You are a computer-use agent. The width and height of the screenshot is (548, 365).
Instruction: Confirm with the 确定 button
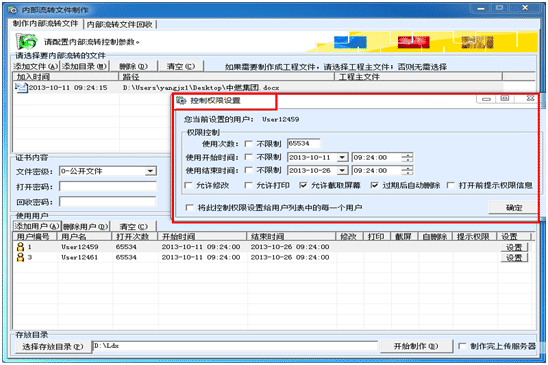point(513,208)
